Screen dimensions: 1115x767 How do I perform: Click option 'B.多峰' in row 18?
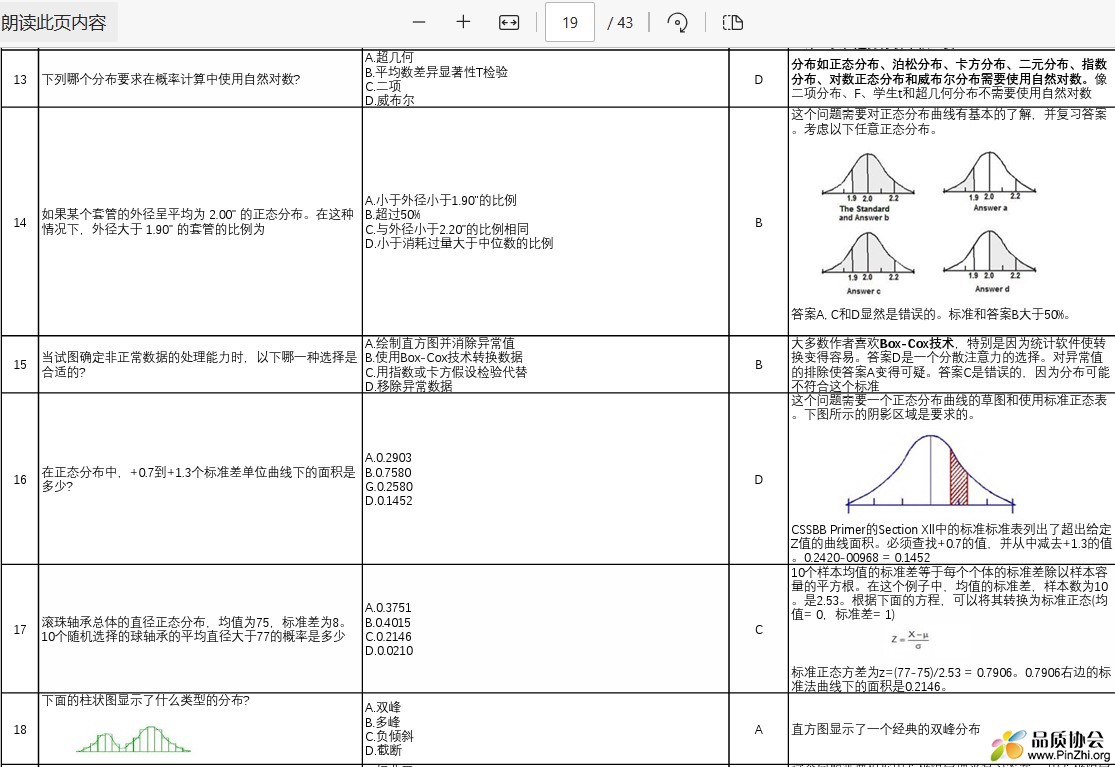click(x=383, y=722)
